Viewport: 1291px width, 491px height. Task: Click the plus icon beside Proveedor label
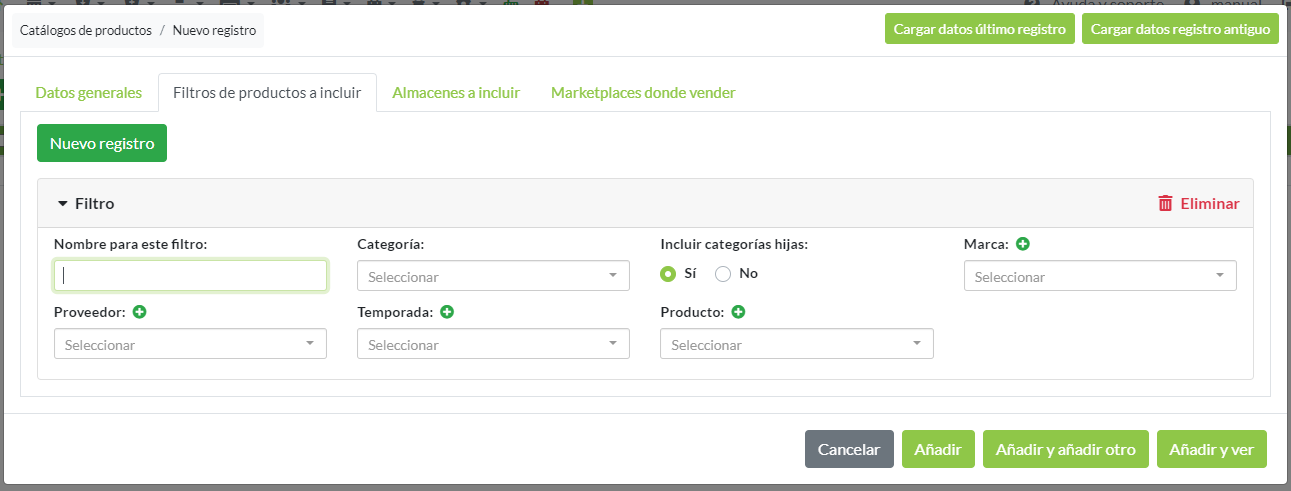click(139, 312)
